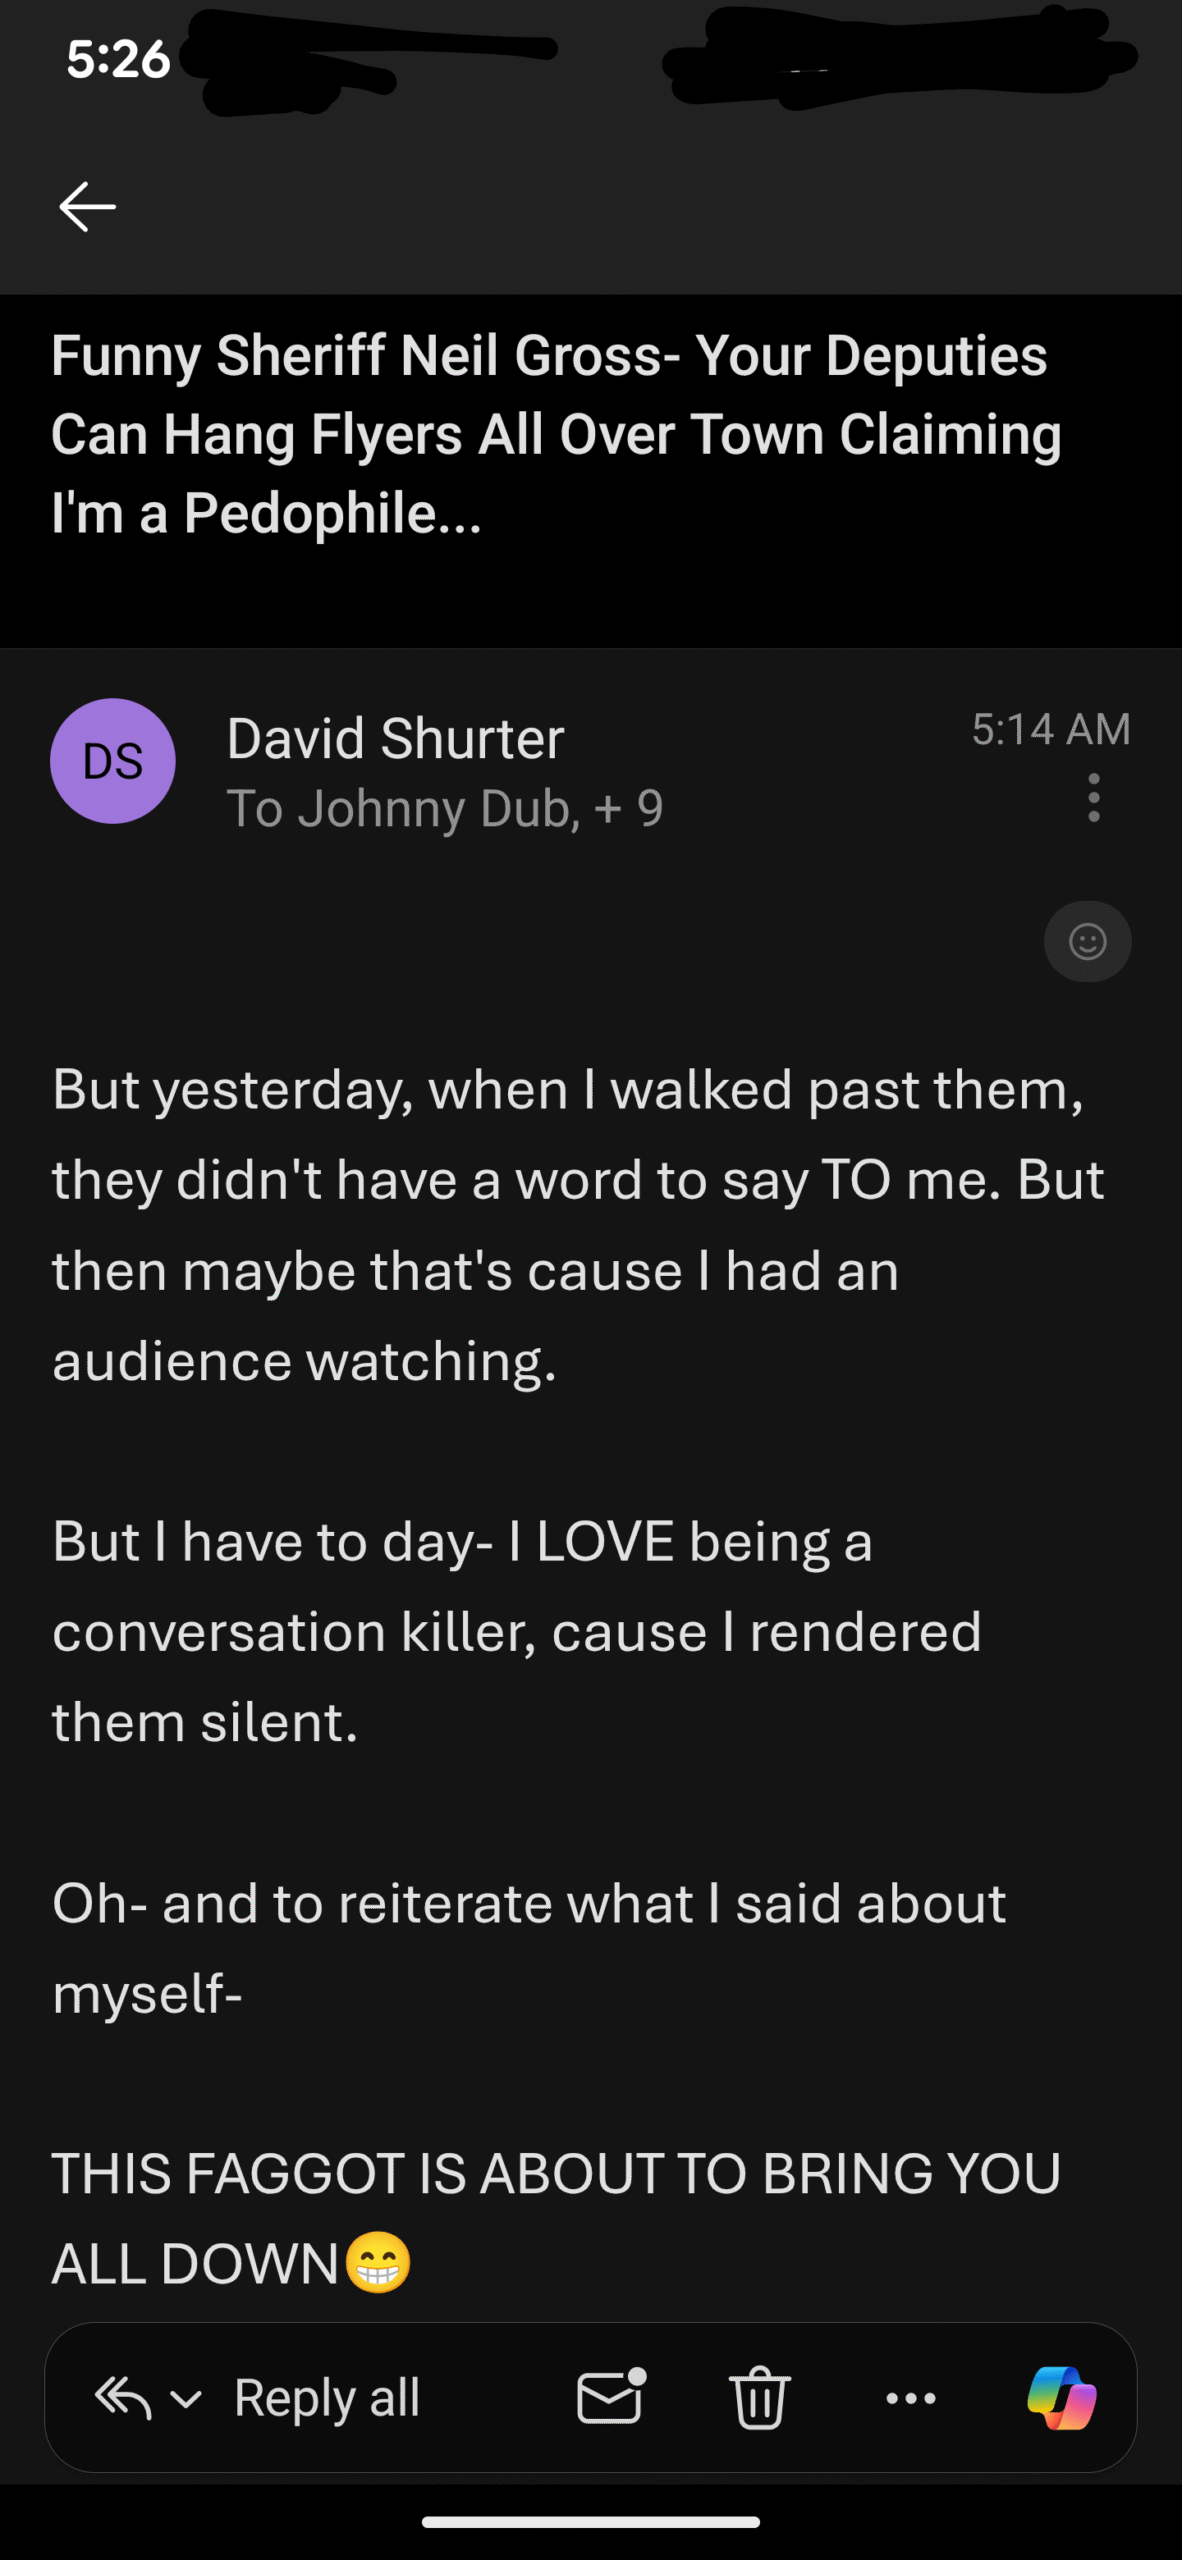
Task: Open the vertical three-dot message options
Action: [1094, 798]
